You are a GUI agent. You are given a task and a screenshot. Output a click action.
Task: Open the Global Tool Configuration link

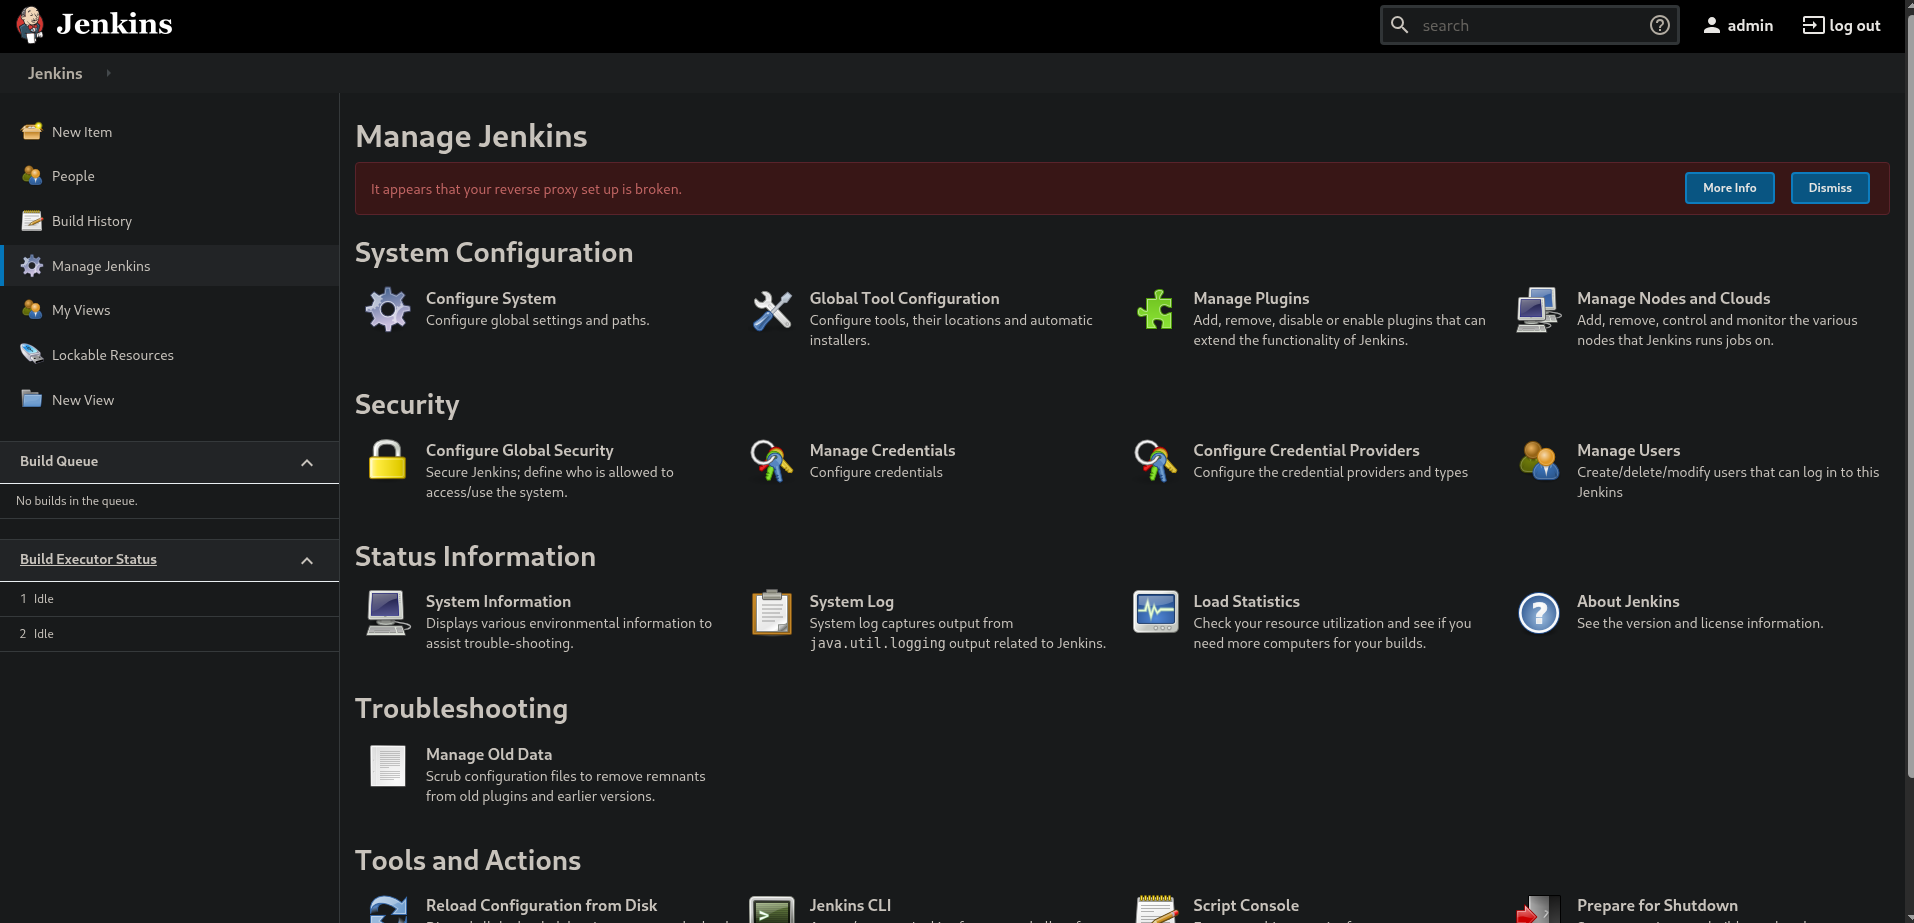(x=904, y=298)
